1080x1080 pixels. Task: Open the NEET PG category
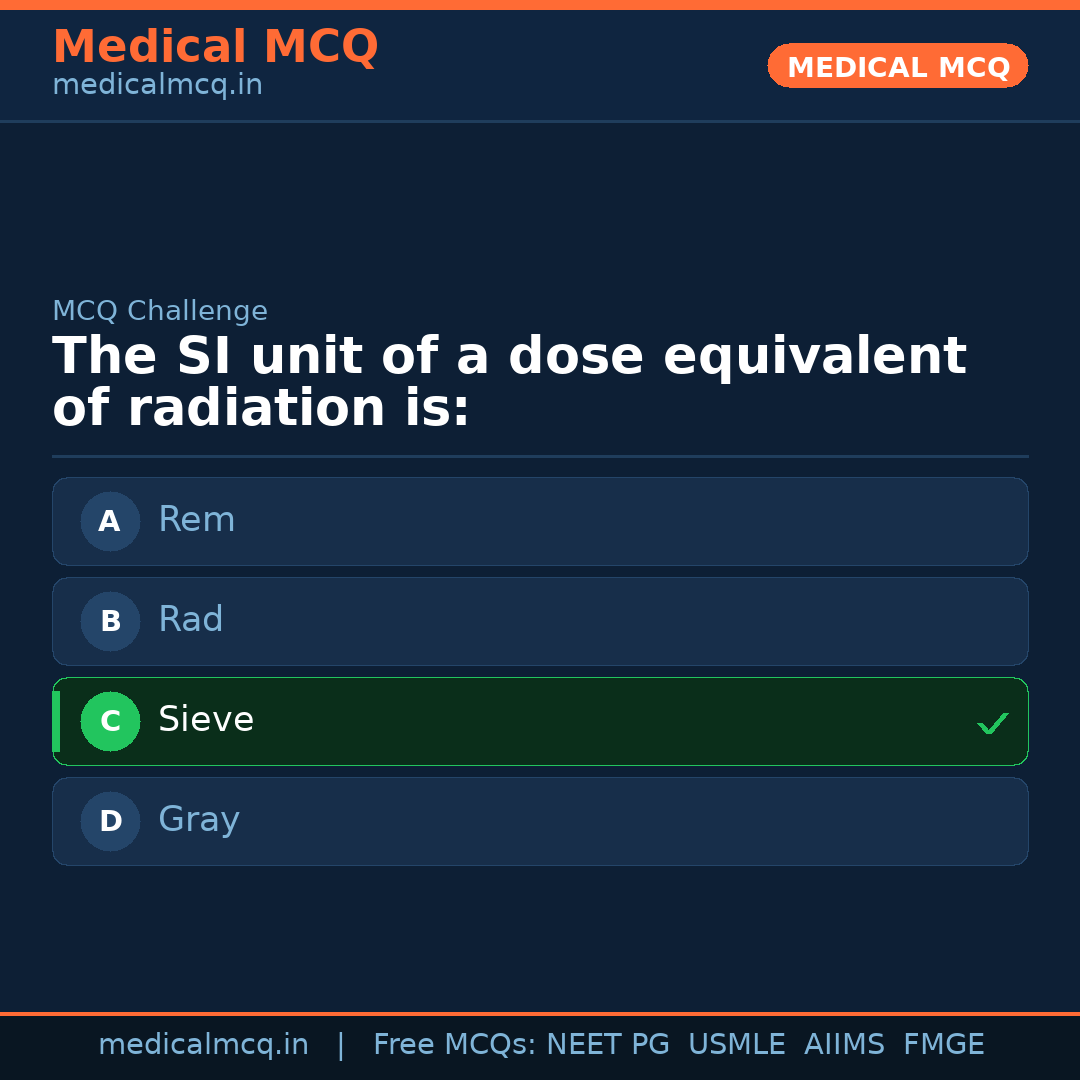tap(607, 1044)
